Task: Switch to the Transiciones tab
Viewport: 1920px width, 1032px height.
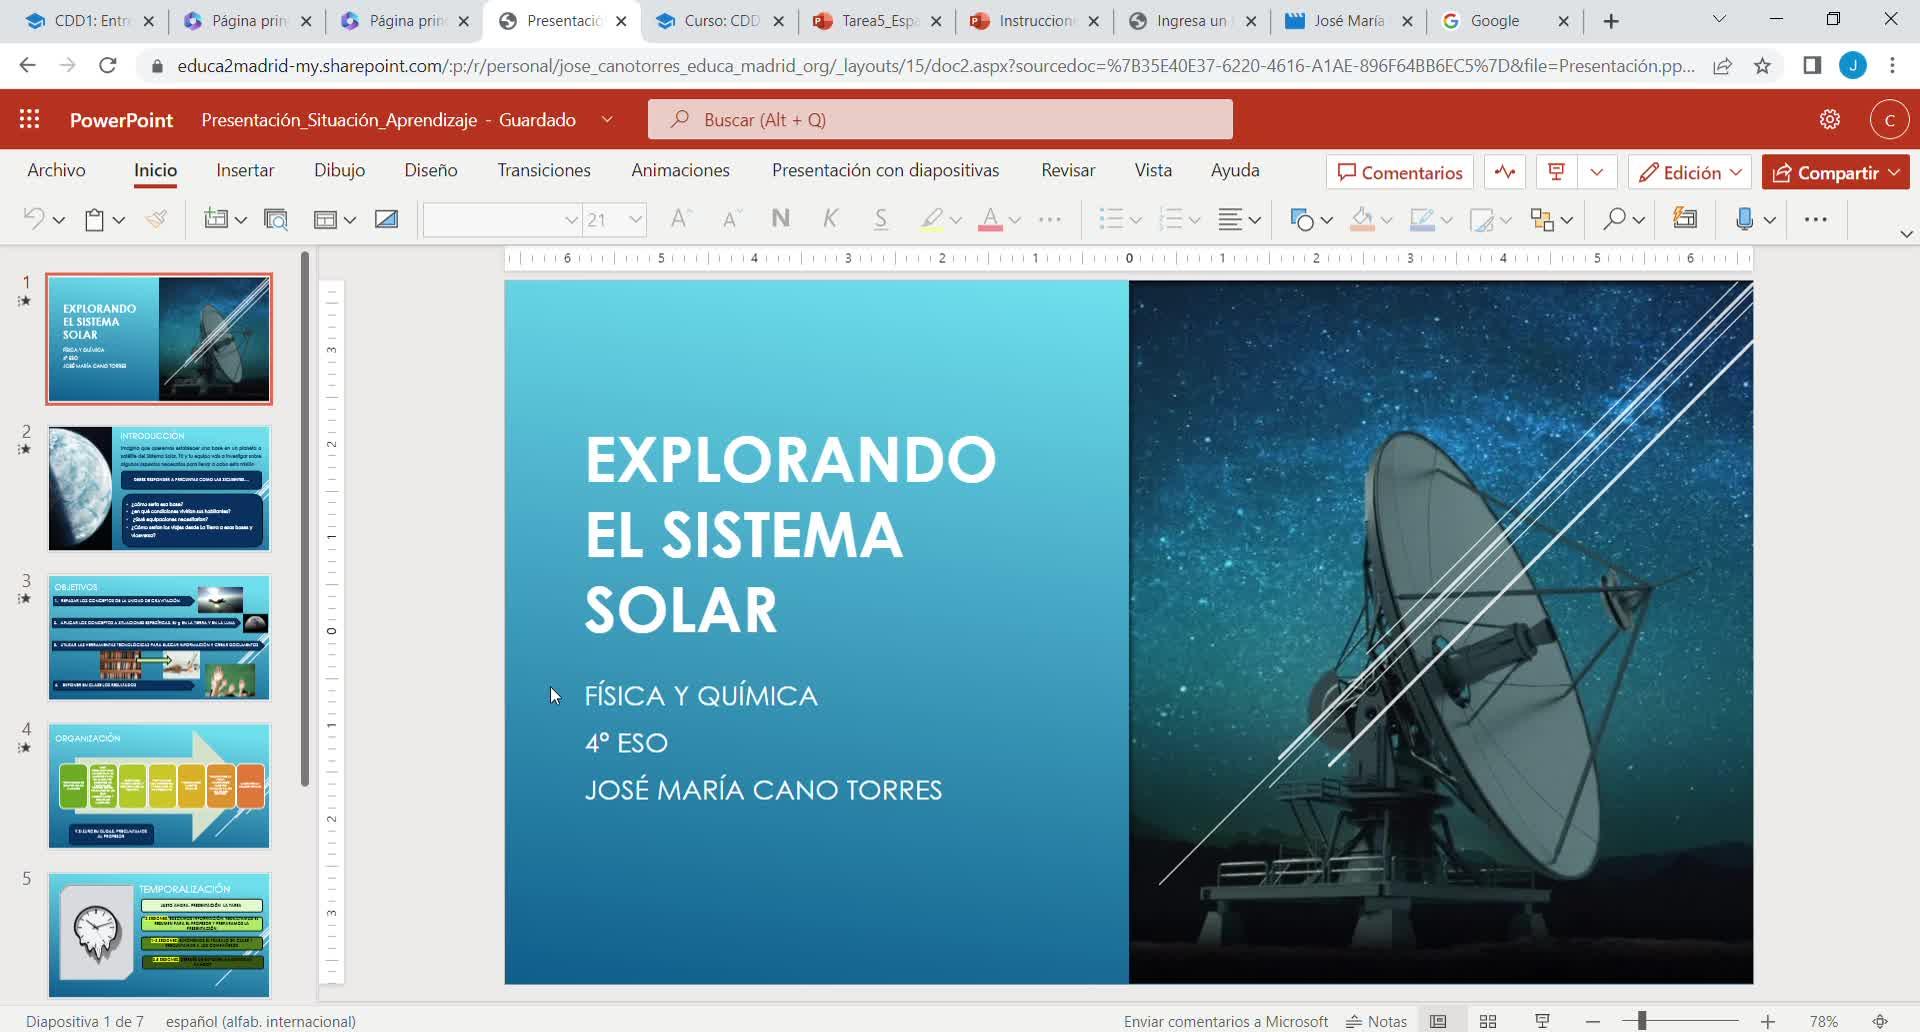Action: click(x=544, y=170)
